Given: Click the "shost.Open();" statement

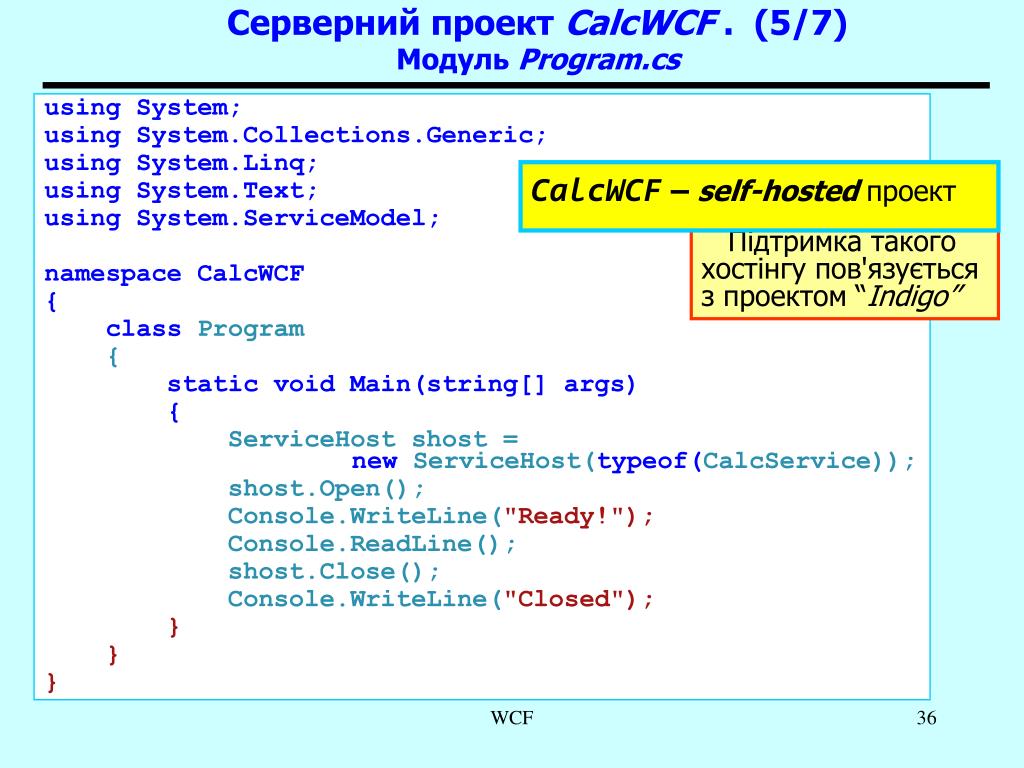Looking at the screenshot, I should [x=327, y=488].
